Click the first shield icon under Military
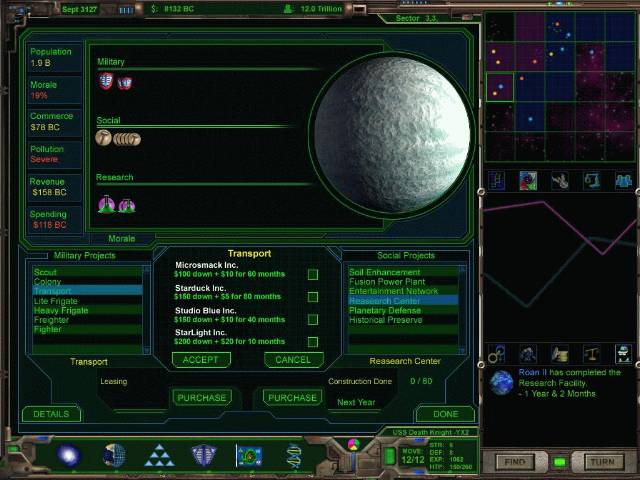The image size is (640, 480). pyautogui.click(x=106, y=81)
